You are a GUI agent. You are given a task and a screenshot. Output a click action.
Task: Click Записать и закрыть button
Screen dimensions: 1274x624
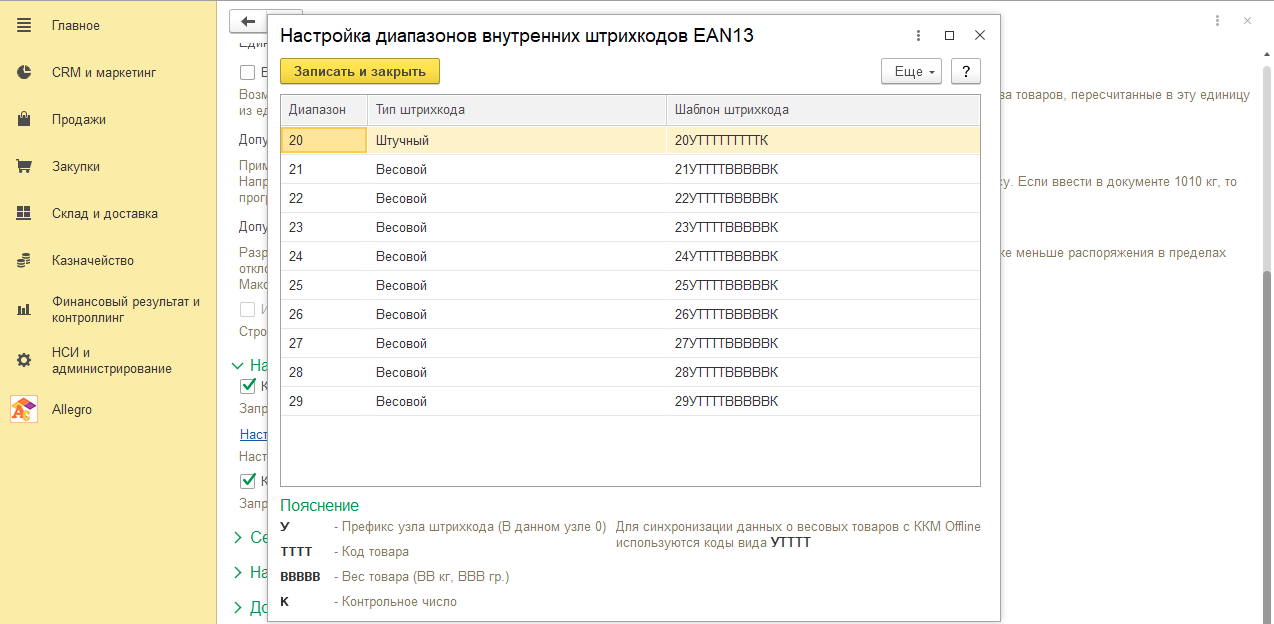click(x=360, y=71)
